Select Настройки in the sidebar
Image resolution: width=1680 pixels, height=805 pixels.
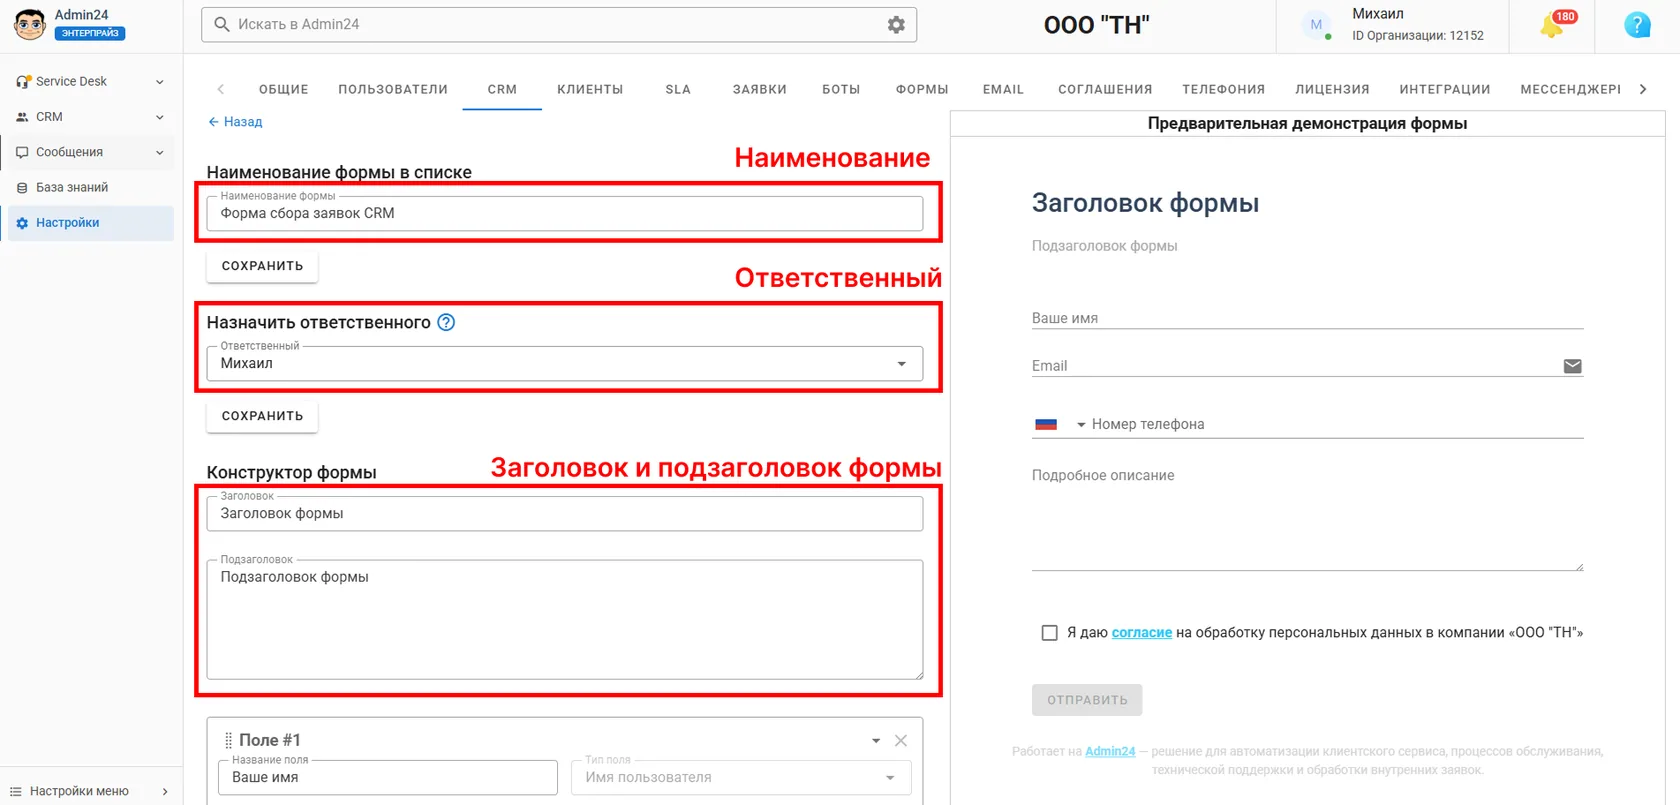(90, 223)
